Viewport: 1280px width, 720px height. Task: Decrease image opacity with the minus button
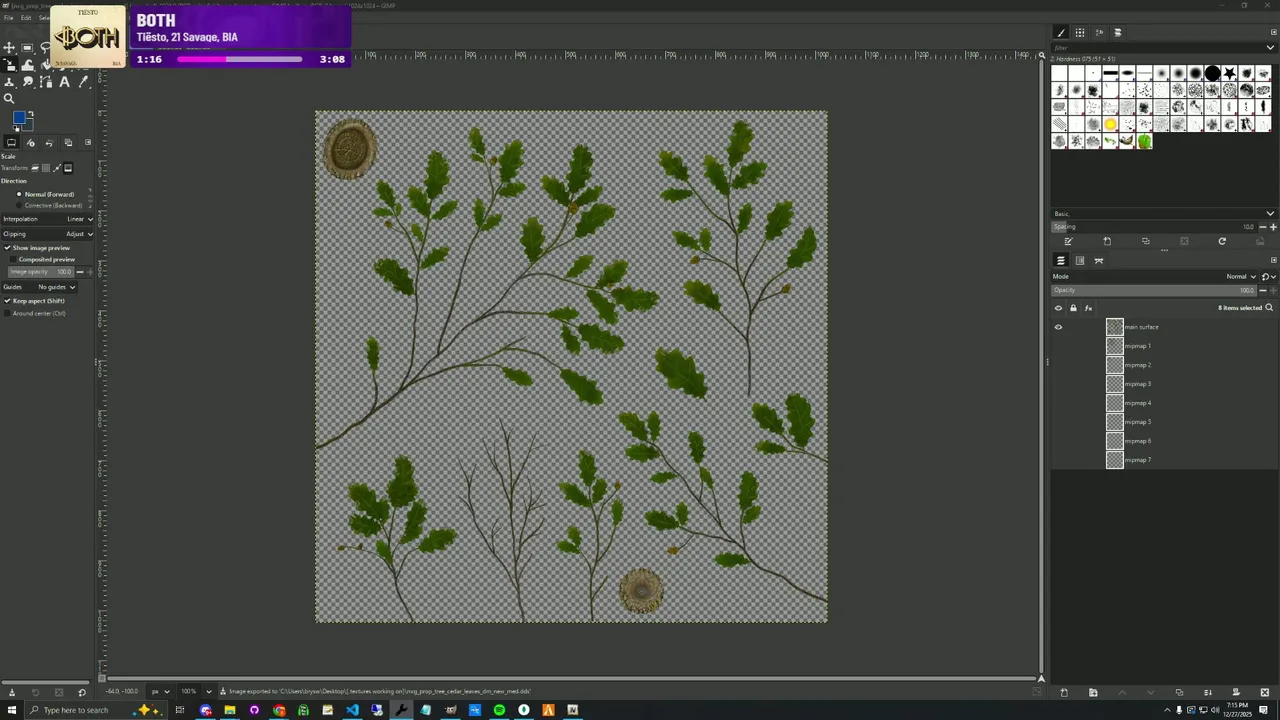pos(80,272)
